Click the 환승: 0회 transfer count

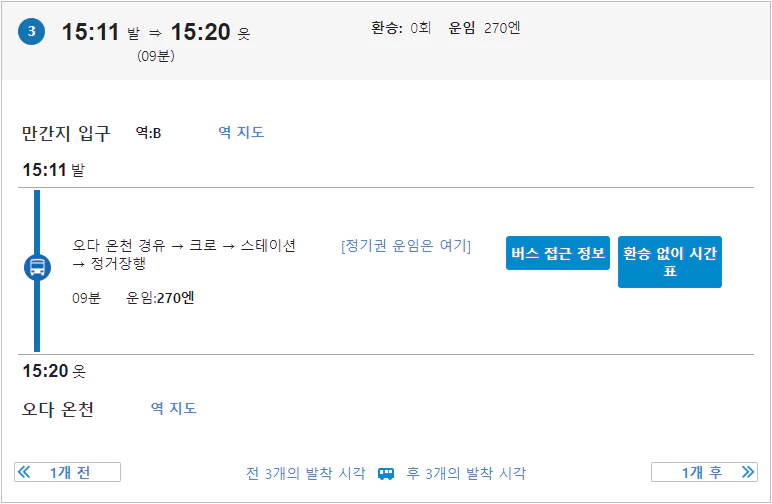[400, 28]
